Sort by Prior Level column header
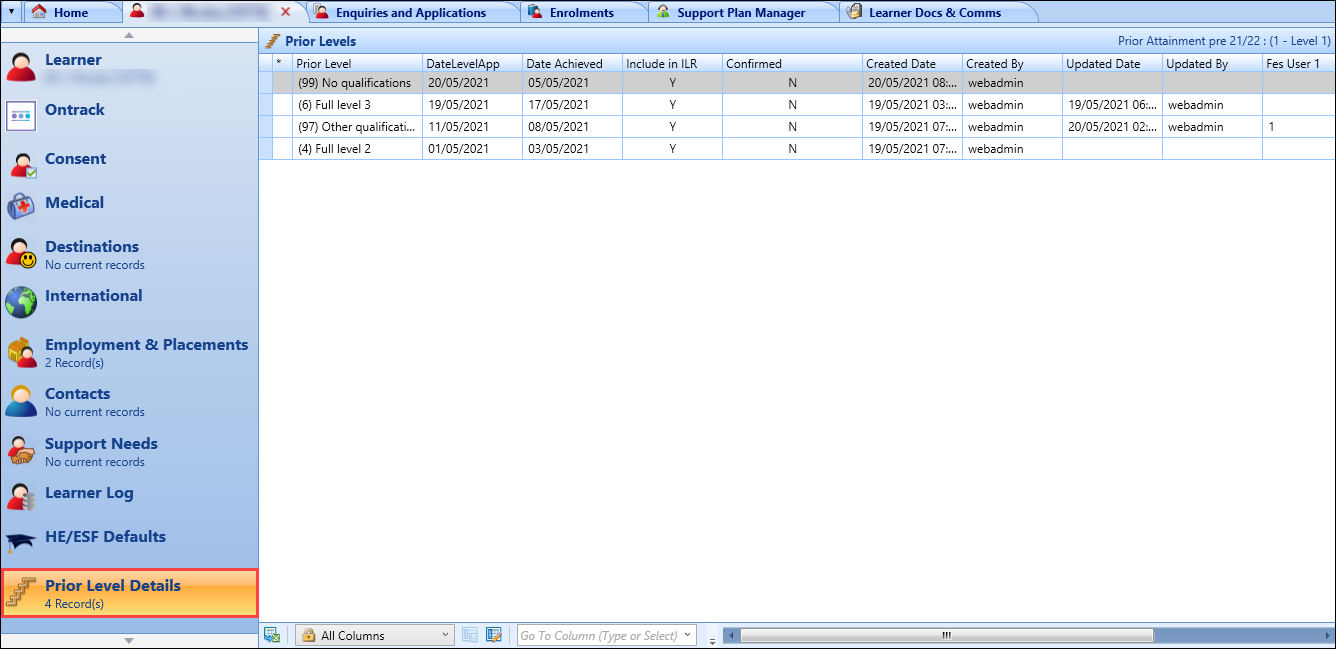This screenshot has height=649, width=1336. [357, 63]
